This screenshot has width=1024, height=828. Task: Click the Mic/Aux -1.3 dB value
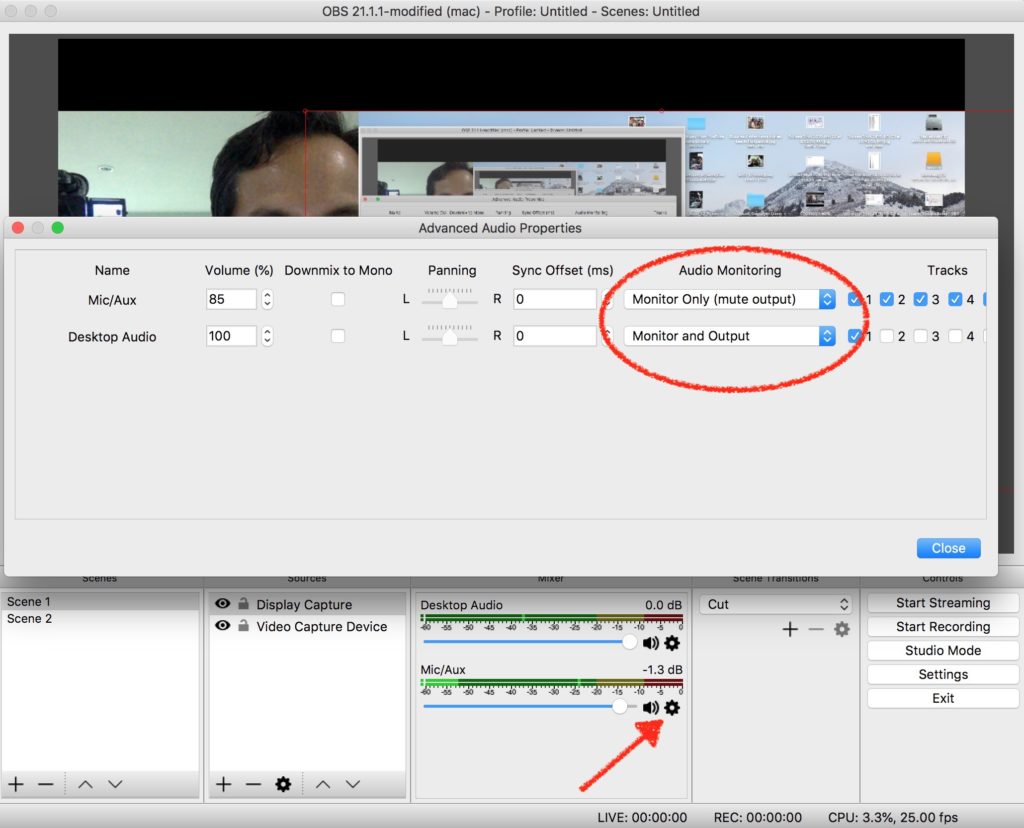[x=662, y=669]
